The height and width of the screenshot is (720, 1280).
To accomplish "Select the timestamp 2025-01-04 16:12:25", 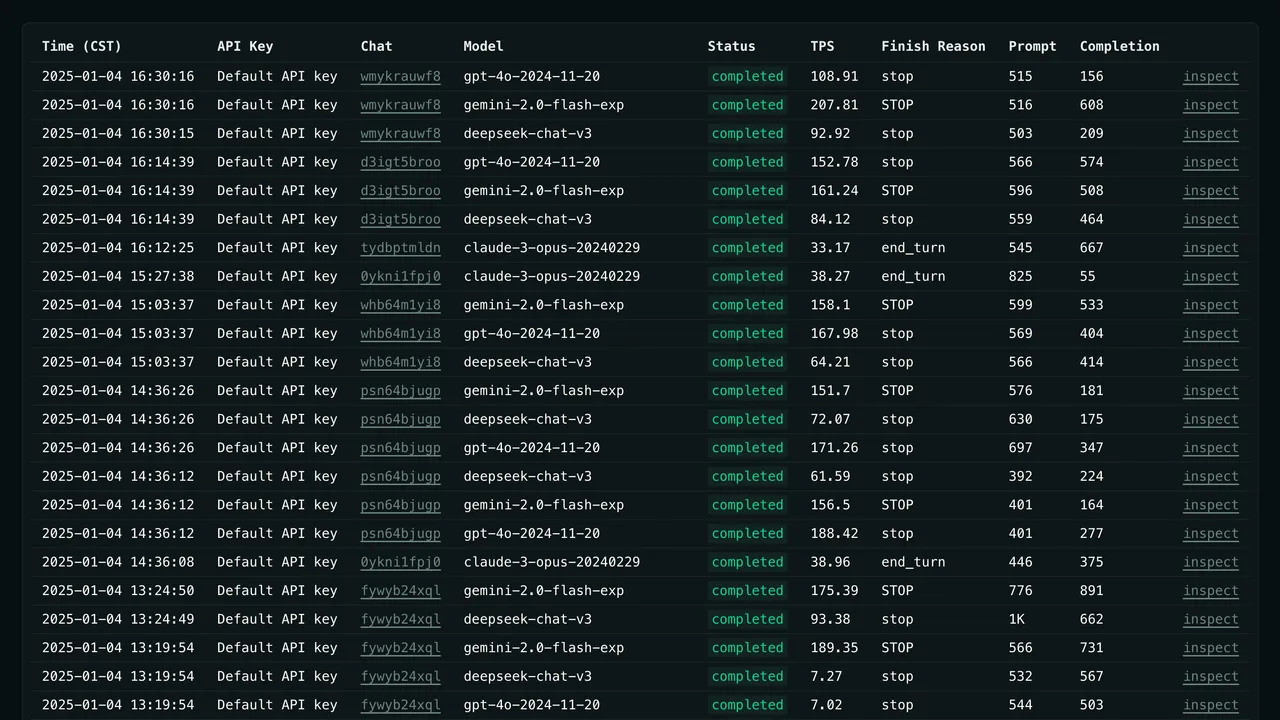I will 118,248.
